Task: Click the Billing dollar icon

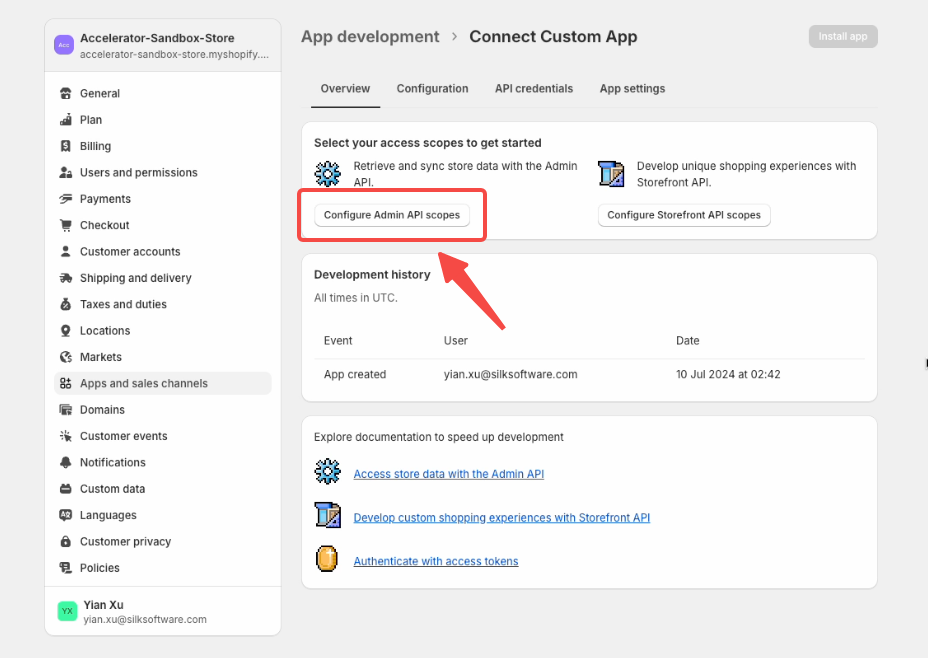Action: click(x=66, y=146)
